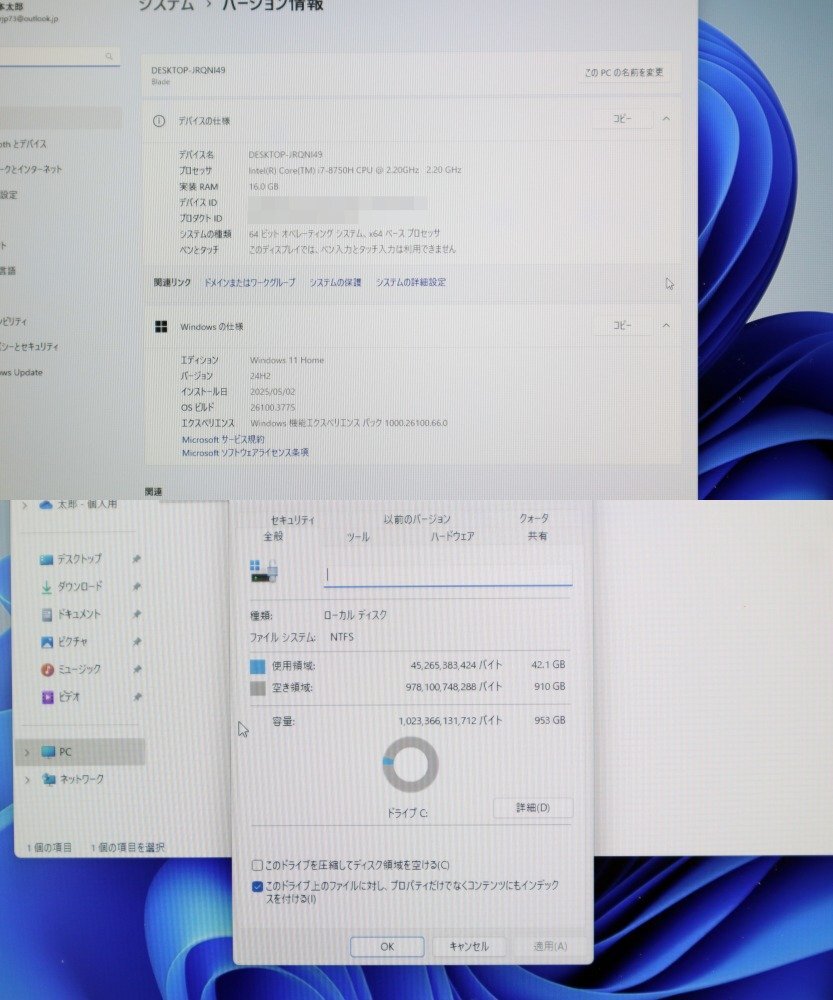Expand the PC tree node
Screen dimensions: 833x1000
pyautogui.click(x=27, y=753)
